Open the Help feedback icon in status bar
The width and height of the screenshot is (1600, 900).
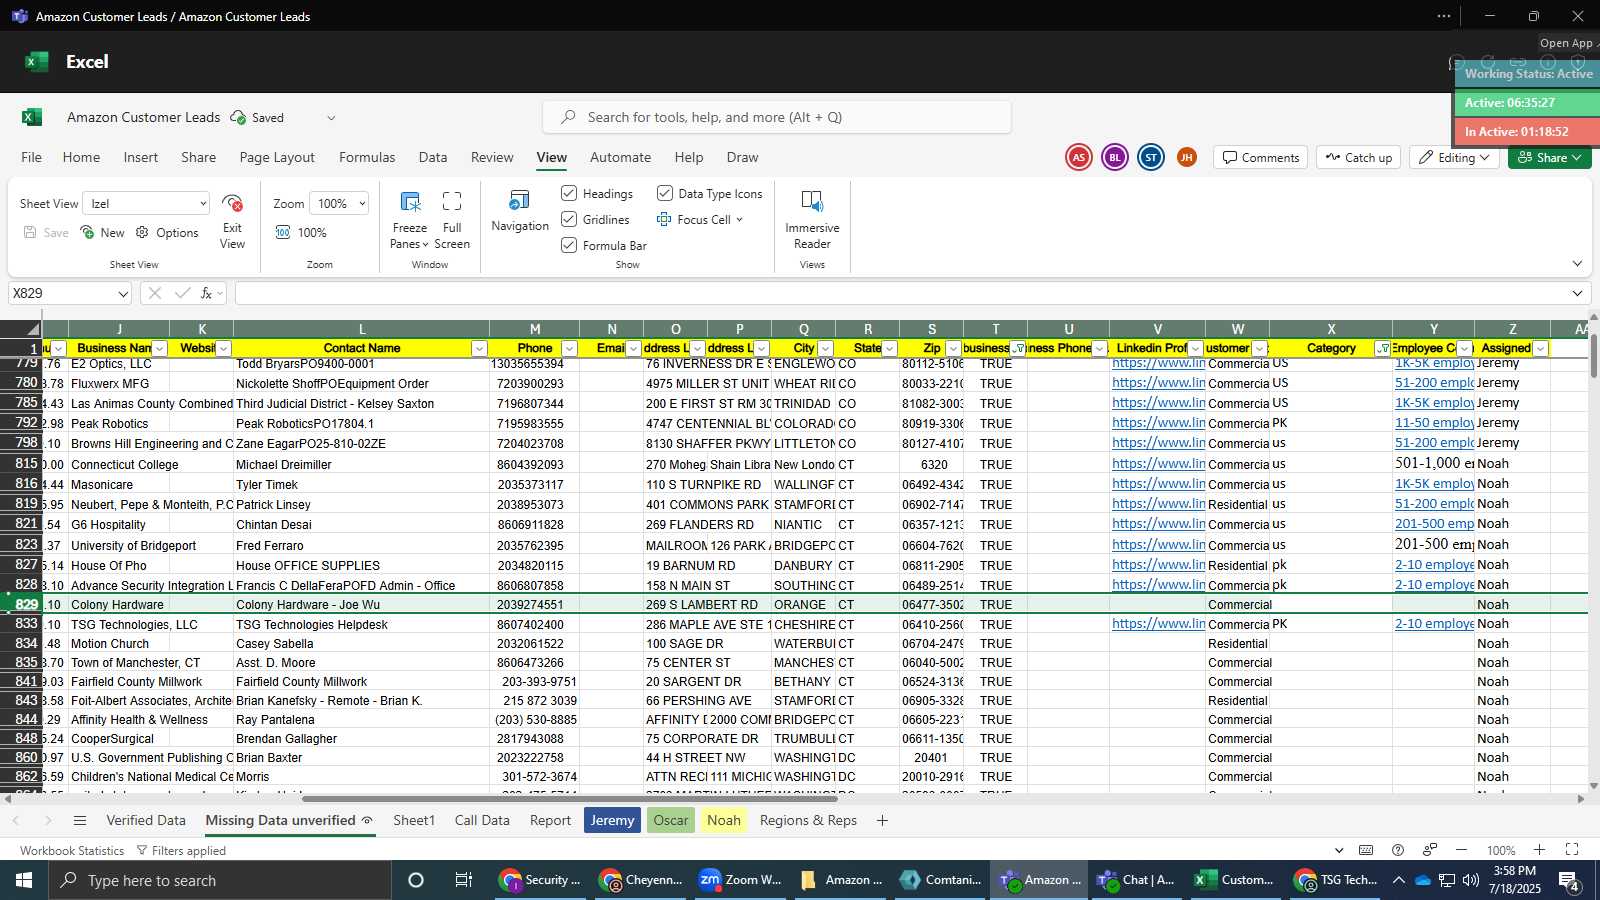click(1398, 850)
